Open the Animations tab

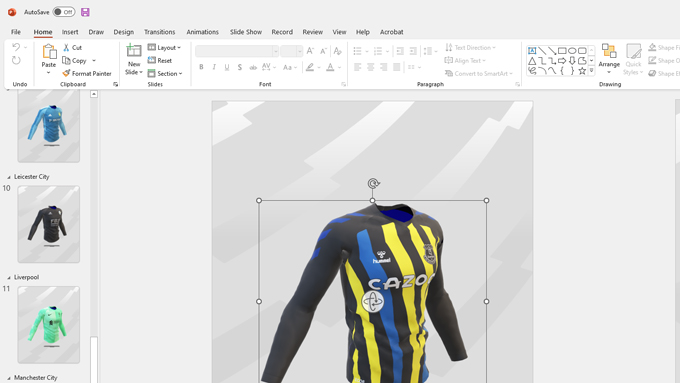(x=203, y=32)
